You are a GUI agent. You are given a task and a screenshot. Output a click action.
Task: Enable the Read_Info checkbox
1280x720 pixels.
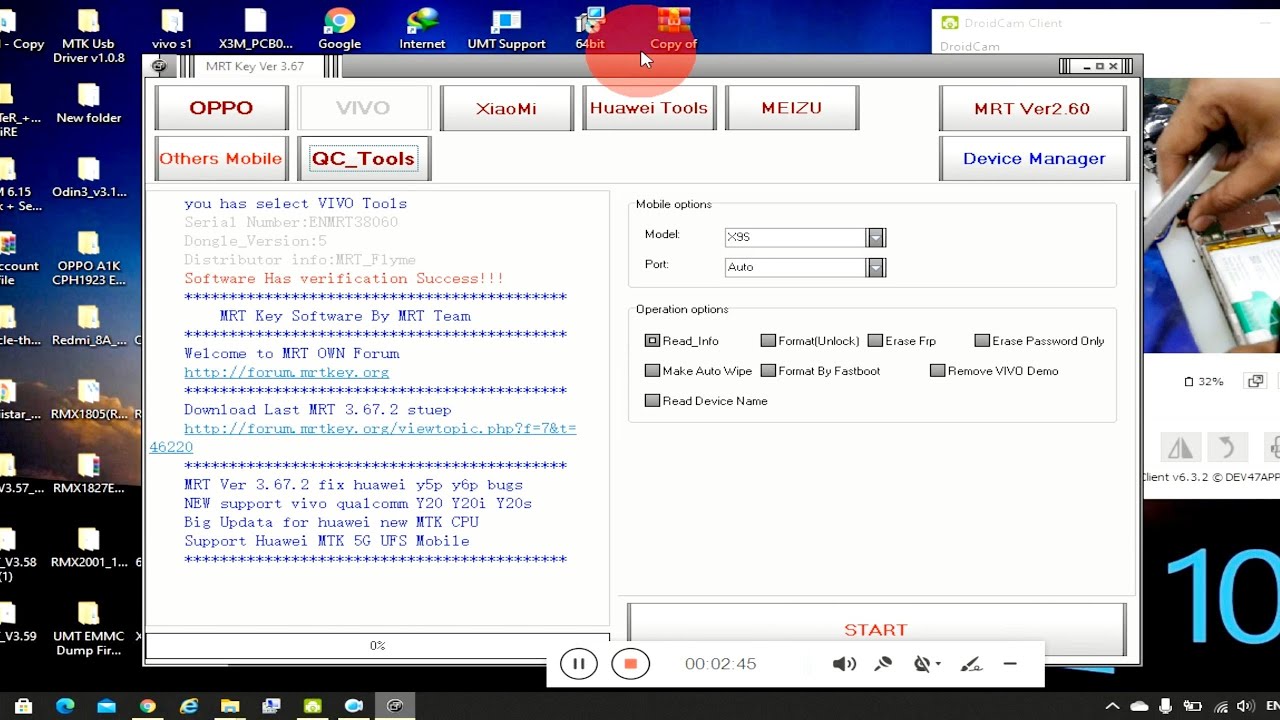coord(652,341)
